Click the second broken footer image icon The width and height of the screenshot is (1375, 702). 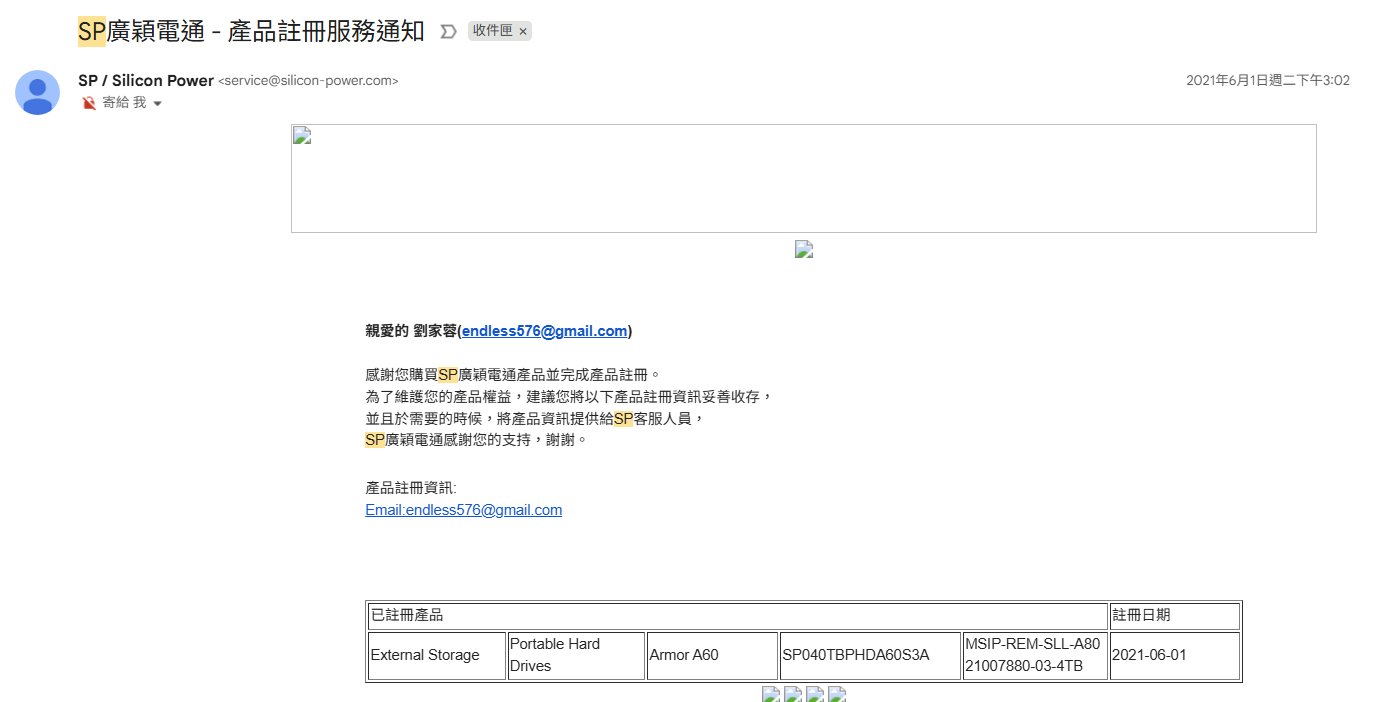793,694
